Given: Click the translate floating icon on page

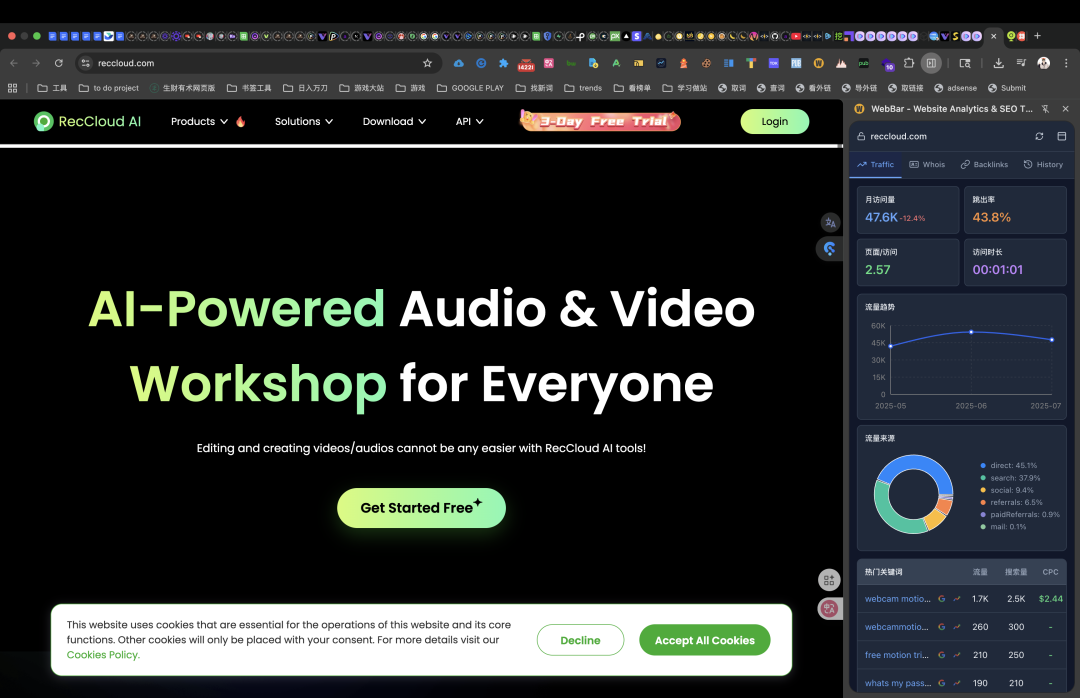Looking at the screenshot, I should pos(830,223).
